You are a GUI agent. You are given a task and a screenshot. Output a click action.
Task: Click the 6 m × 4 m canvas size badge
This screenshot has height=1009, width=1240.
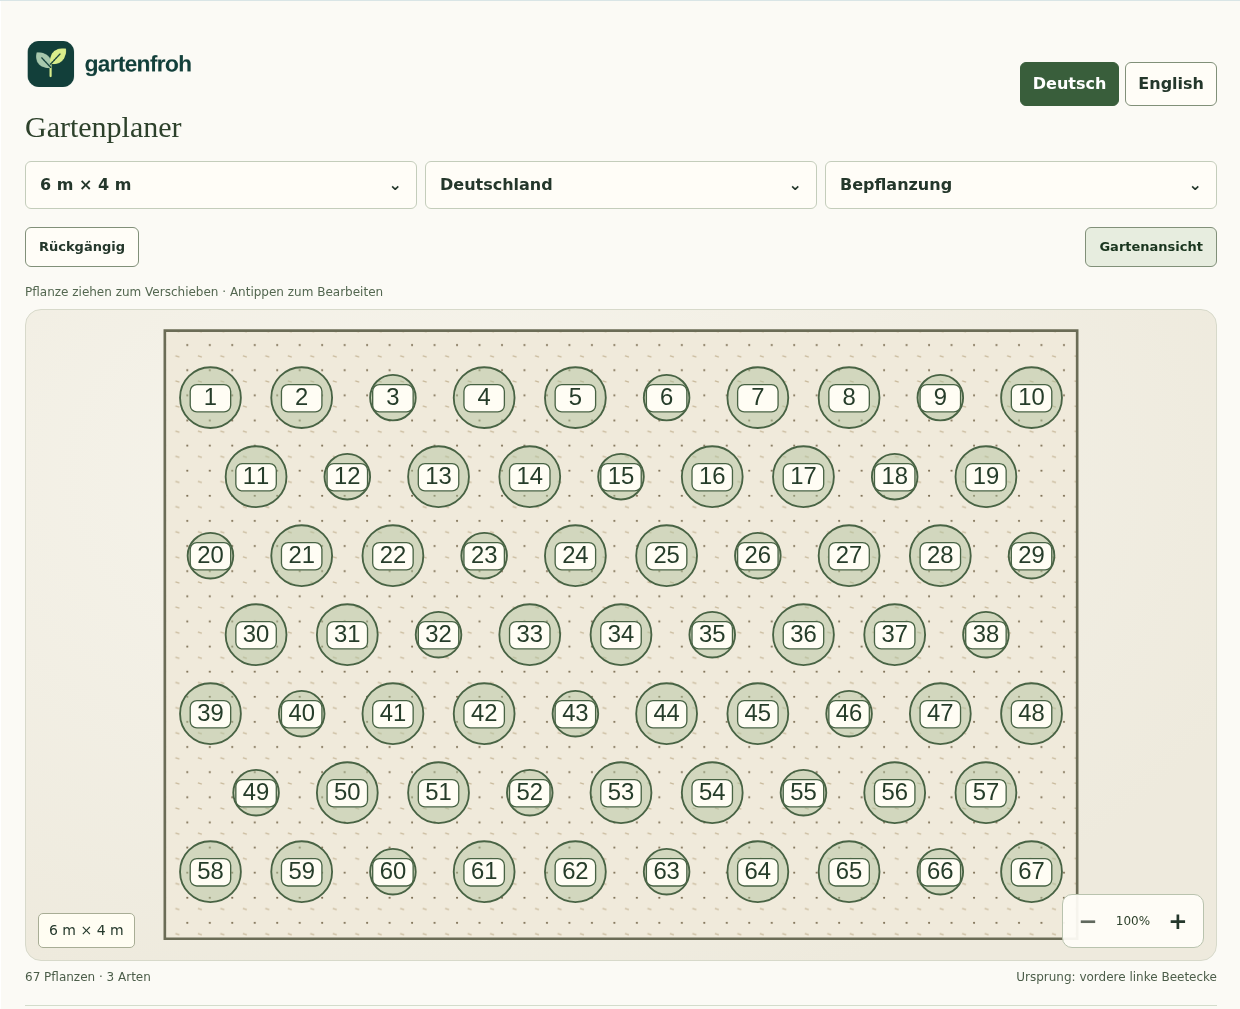[x=86, y=930]
